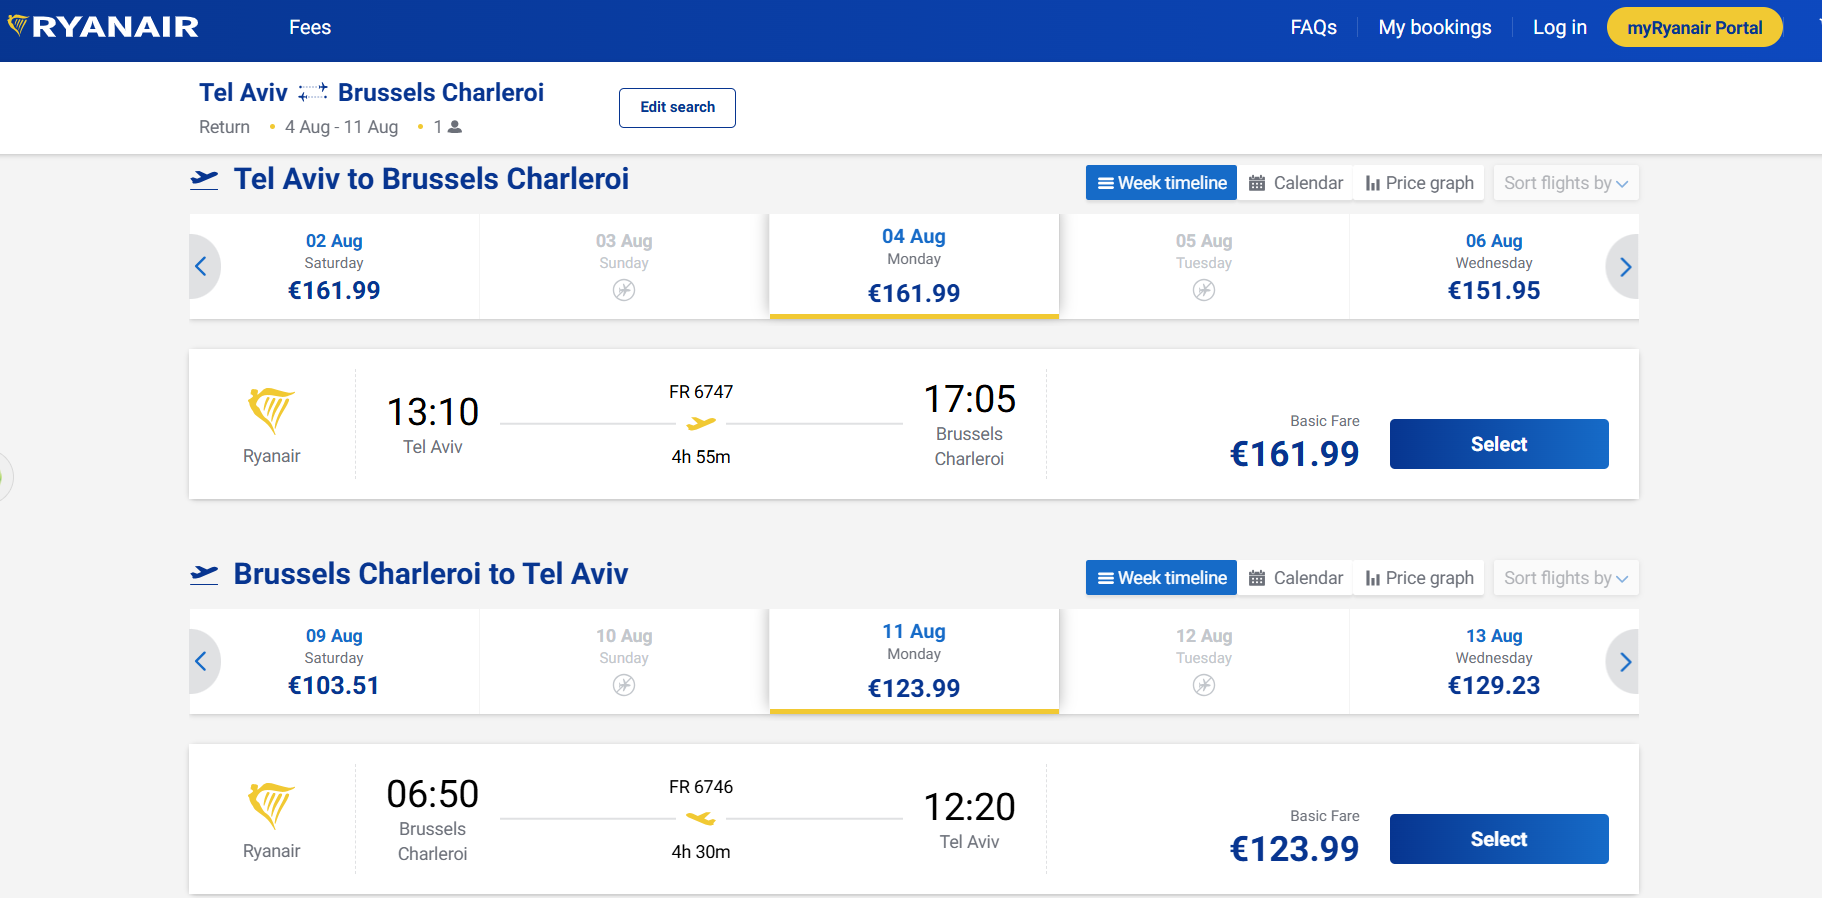Go to previous outbound dates with left arrow
The height and width of the screenshot is (898, 1822).
tap(201, 267)
